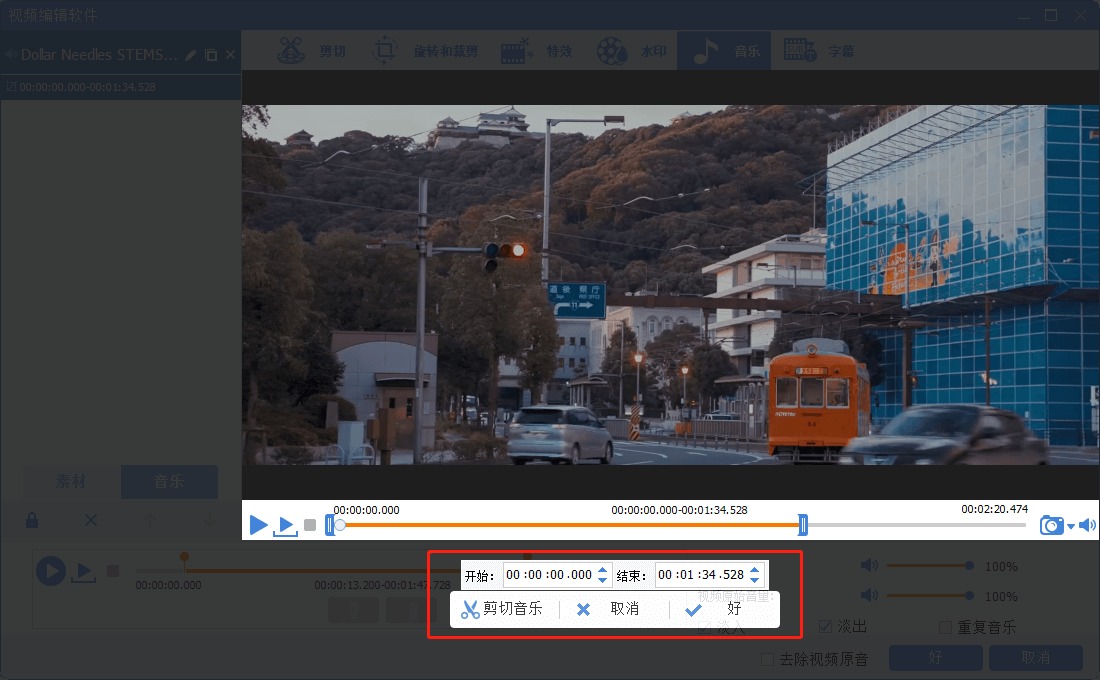This screenshot has width=1100, height=680.
Task: Select the right trim handle on the timeline
Action: pos(803,525)
